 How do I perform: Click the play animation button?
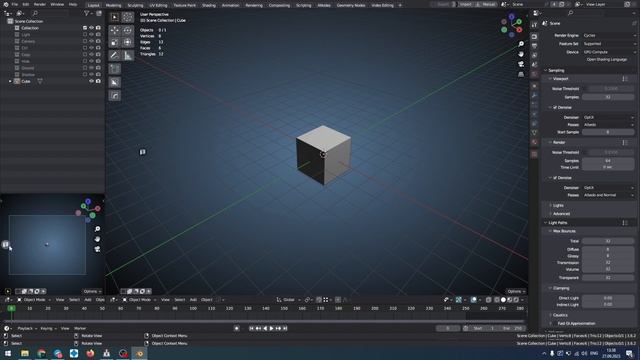pos(271,328)
